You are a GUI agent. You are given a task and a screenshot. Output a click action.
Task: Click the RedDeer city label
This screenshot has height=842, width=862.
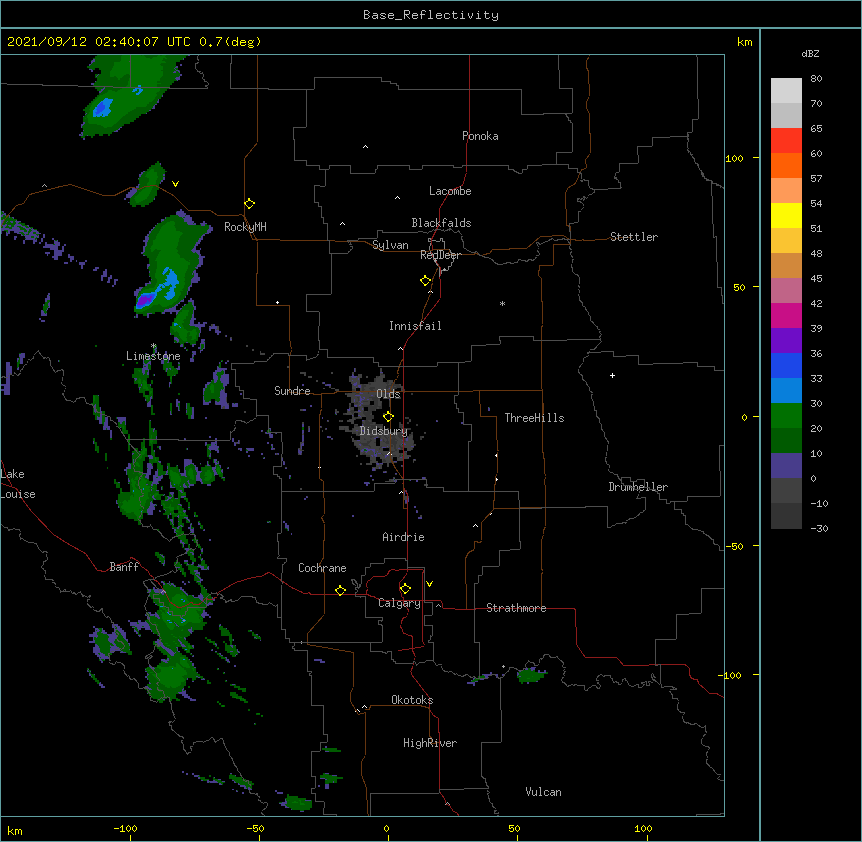point(440,255)
